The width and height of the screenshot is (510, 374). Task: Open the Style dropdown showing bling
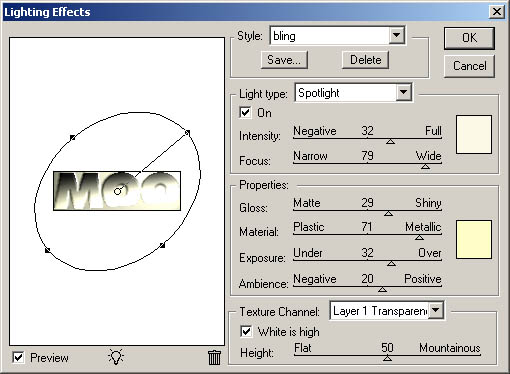pyautogui.click(x=396, y=35)
